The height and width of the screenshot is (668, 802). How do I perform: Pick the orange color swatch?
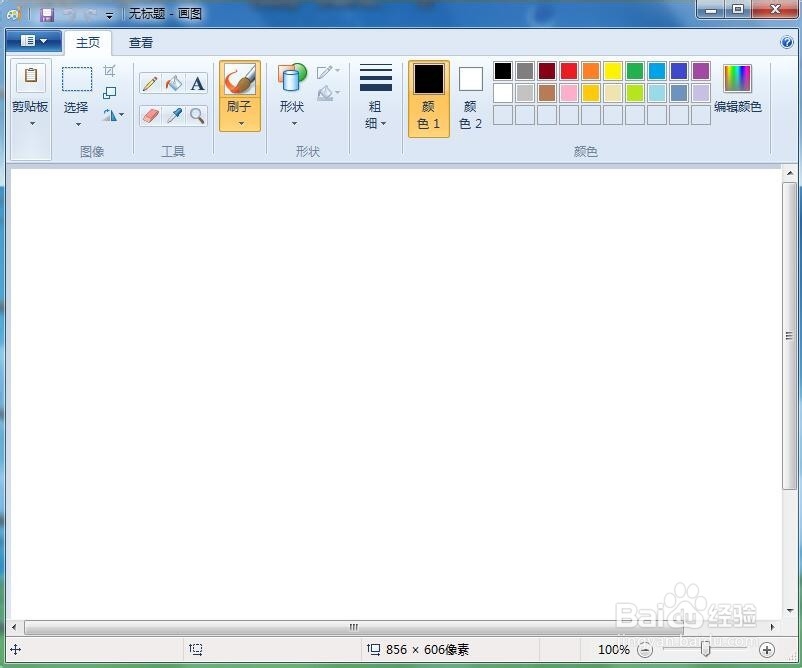point(591,71)
